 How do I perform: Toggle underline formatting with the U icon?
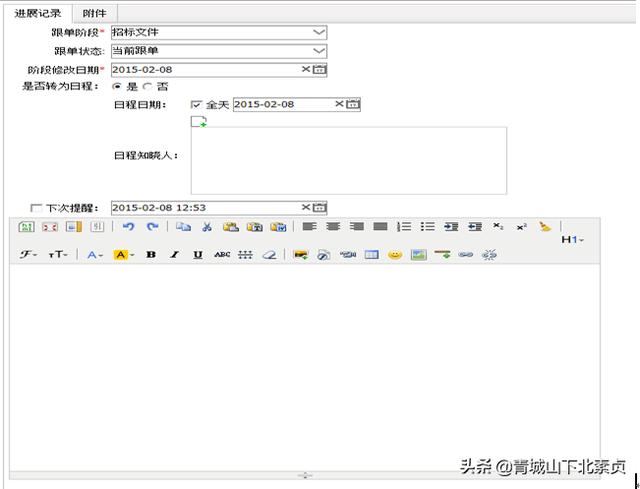198,255
